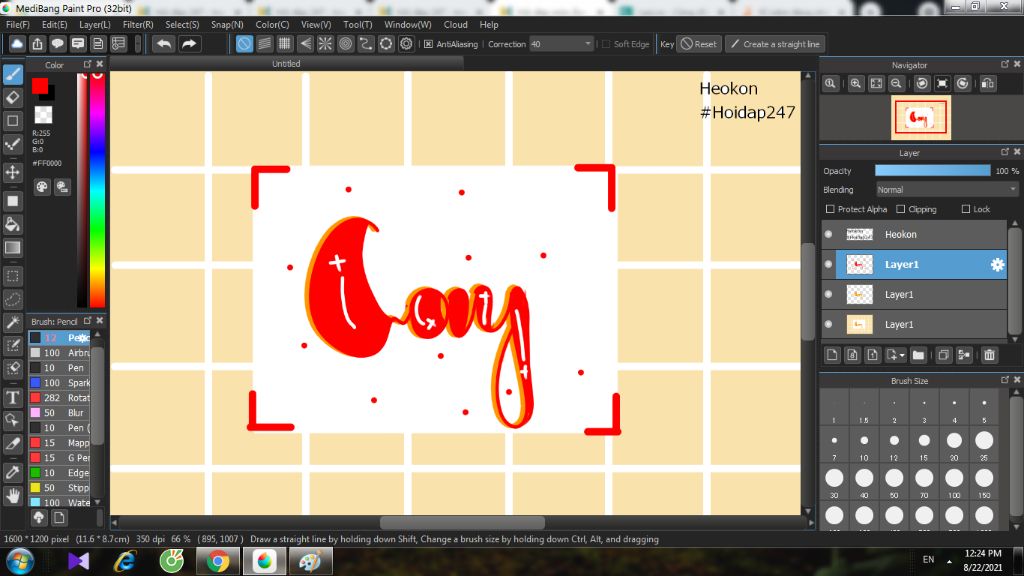Select the Lasso tool
Image resolution: width=1024 pixels, height=576 pixels.
tap(13, 300)
